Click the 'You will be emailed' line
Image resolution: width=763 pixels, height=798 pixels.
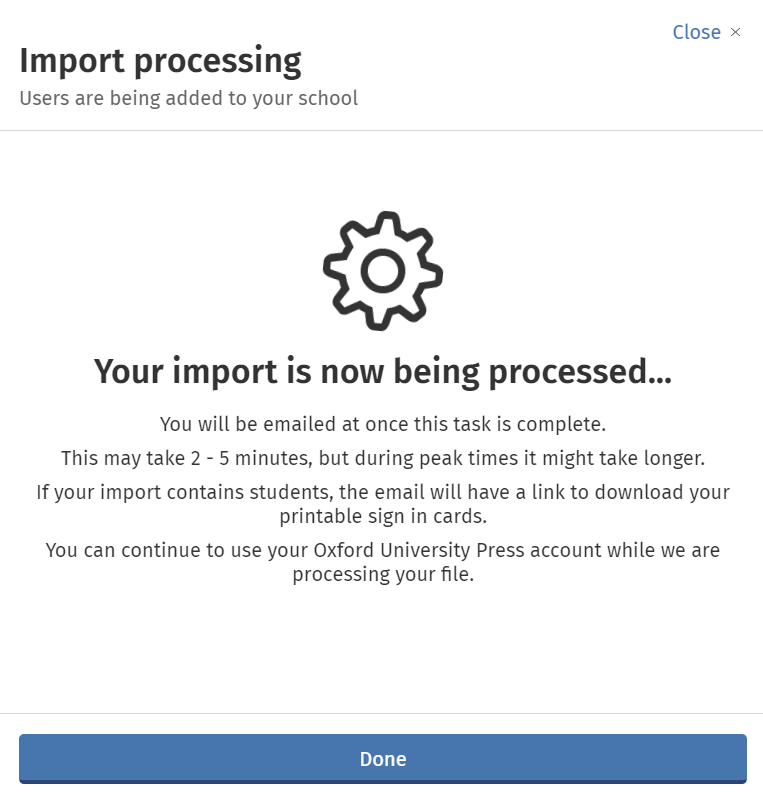tap(382, 424)
